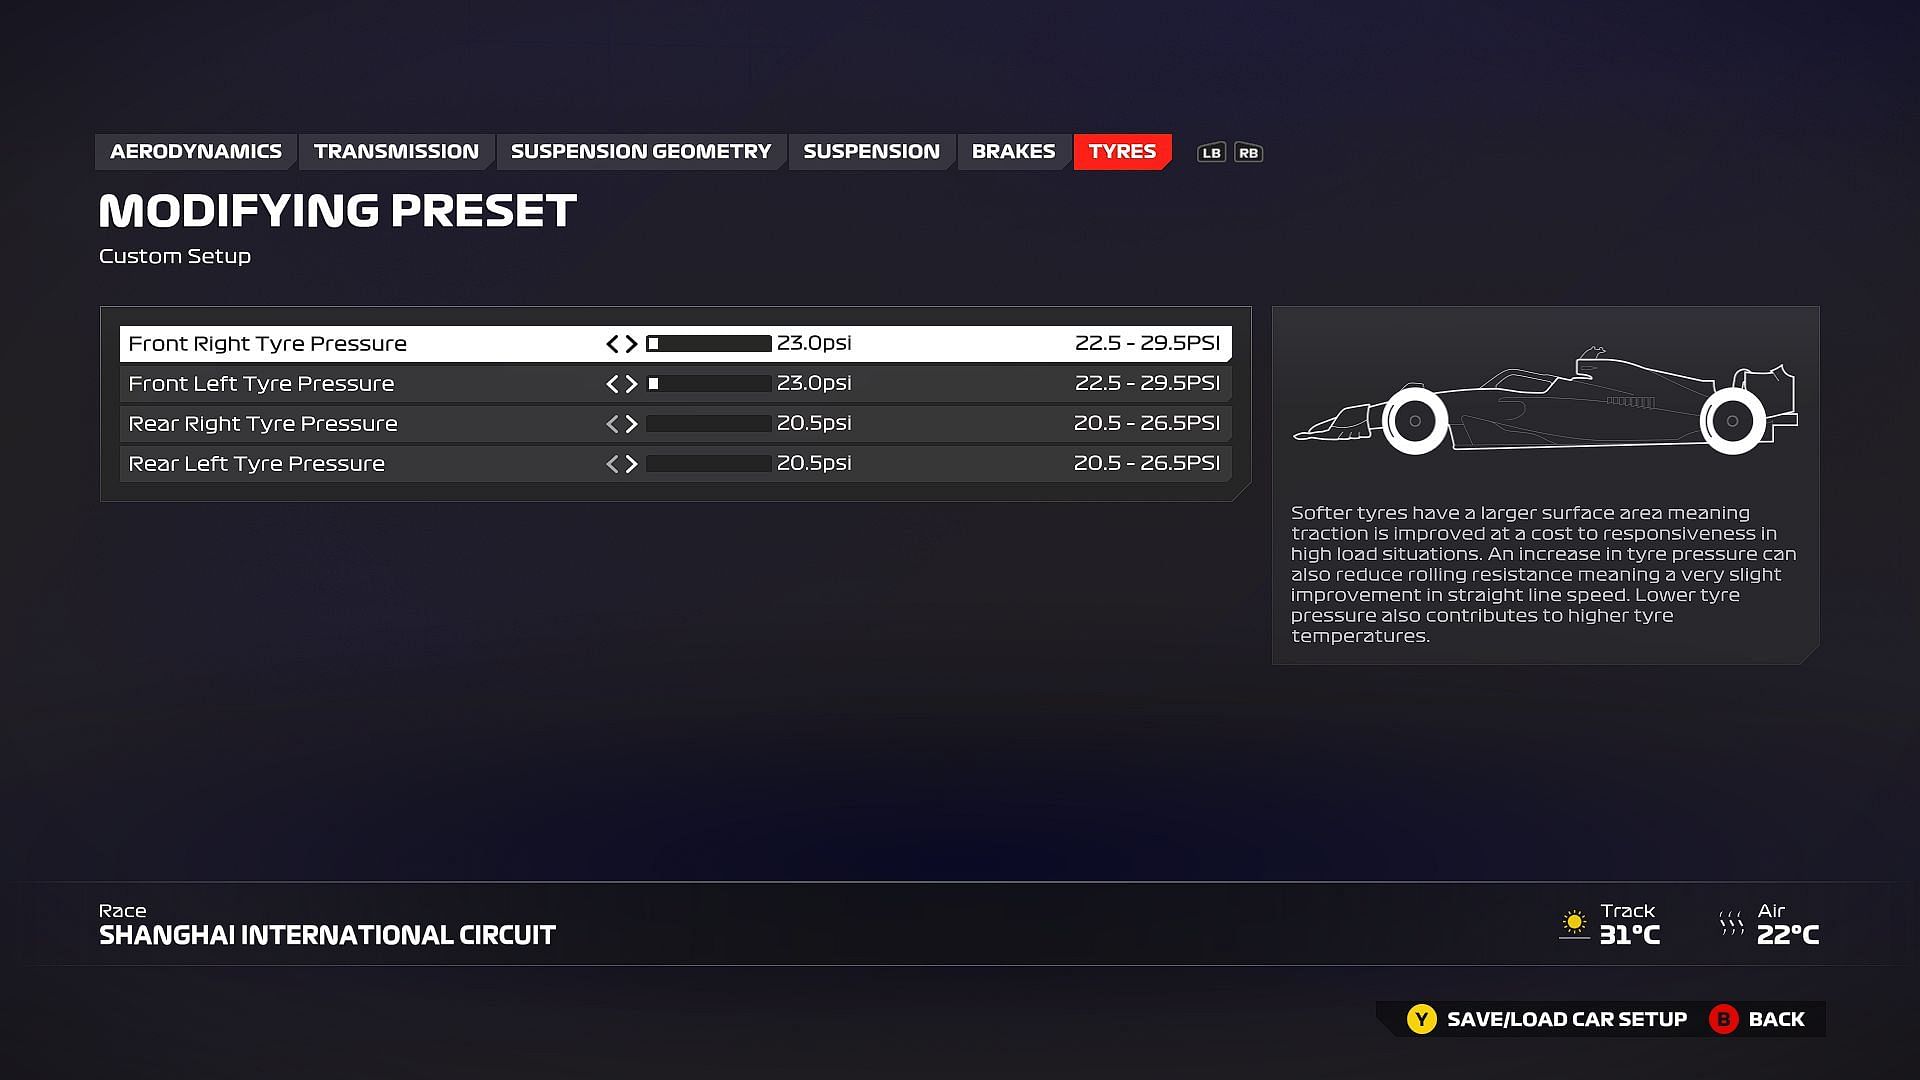Open SAVE/LOAD CAR SETUP menu
The image size is (1920, 1080).
1565,1018
